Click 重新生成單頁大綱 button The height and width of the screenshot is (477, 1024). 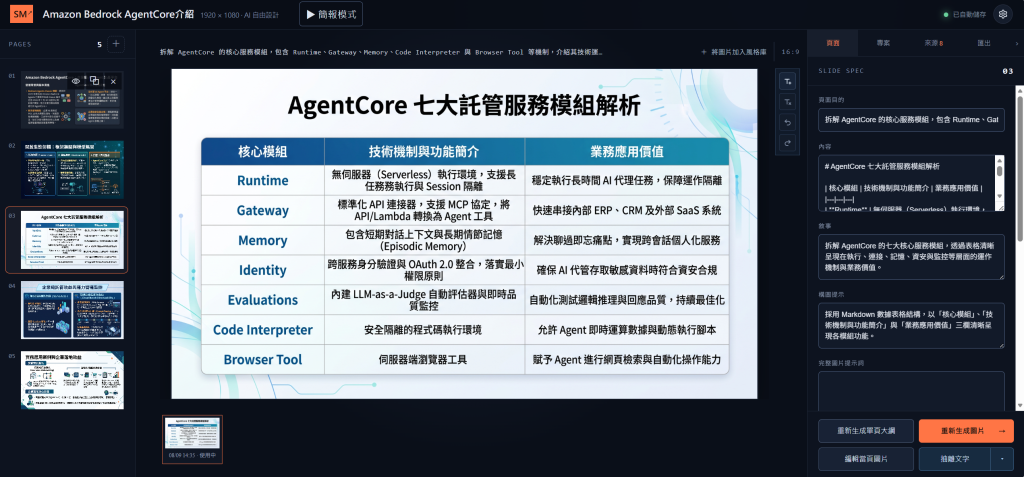pyautogui.click(x=866, y=431)
